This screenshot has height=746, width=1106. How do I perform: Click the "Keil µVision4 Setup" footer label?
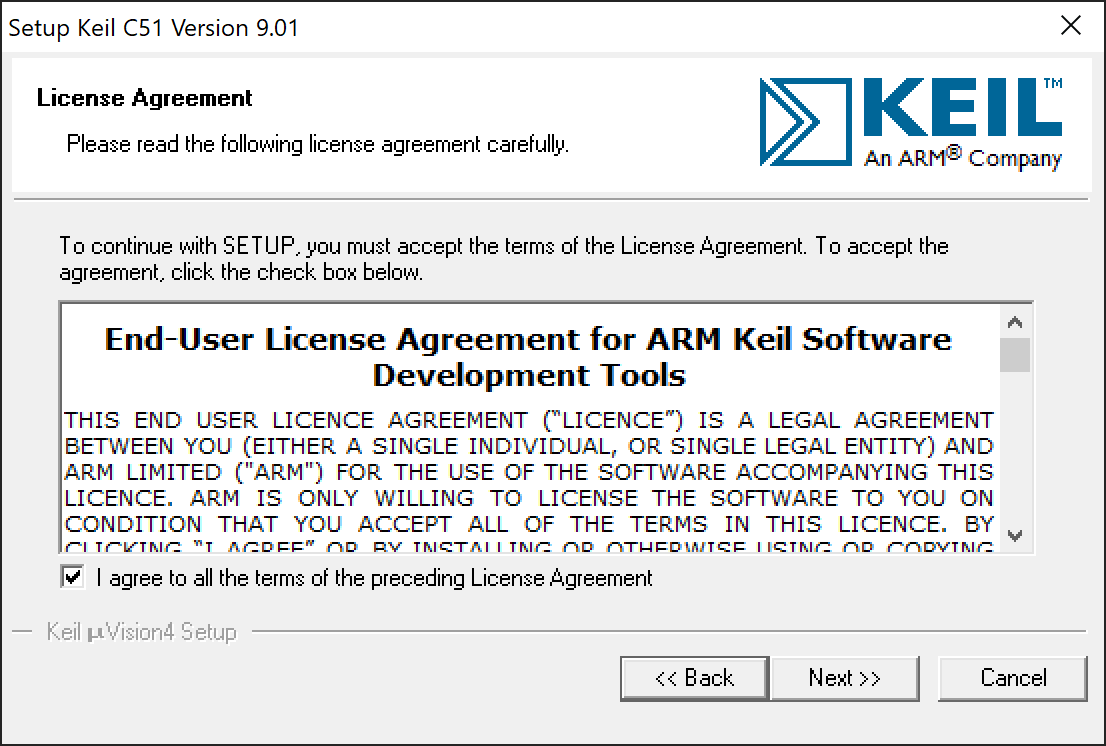(x=140, y=631)
